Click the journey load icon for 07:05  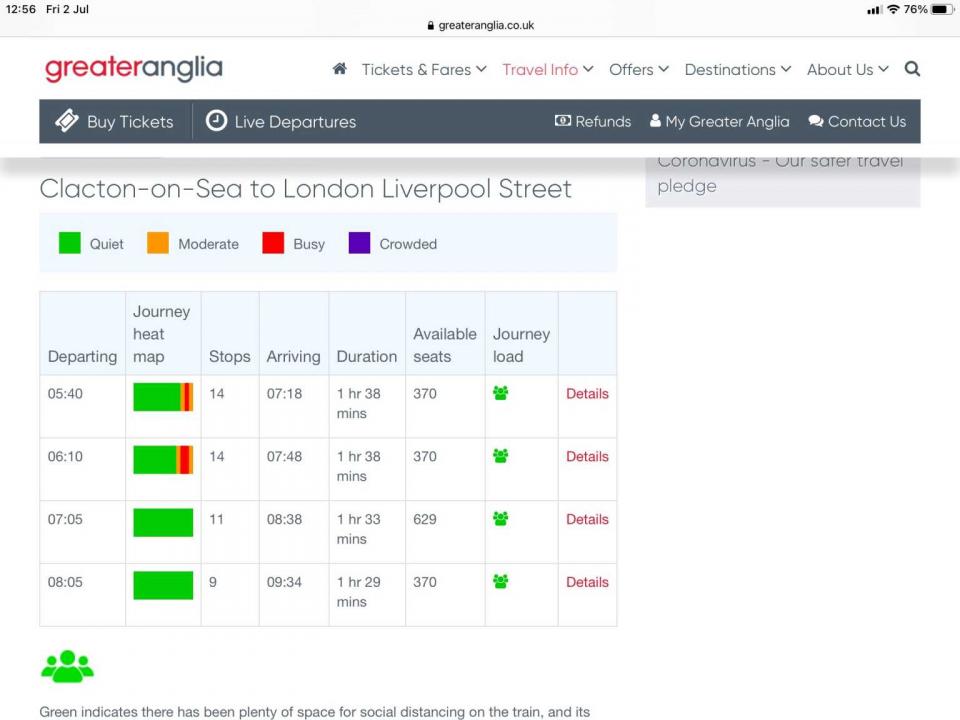501,519
